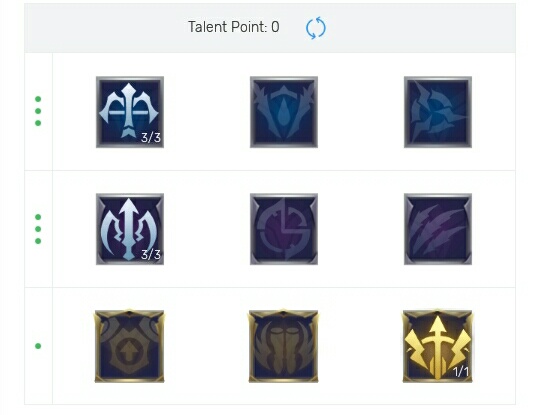This screenshot has height=415, width=535.
Task: Select the dimmed swirling blades talent
Action: [x=438, y=112]
